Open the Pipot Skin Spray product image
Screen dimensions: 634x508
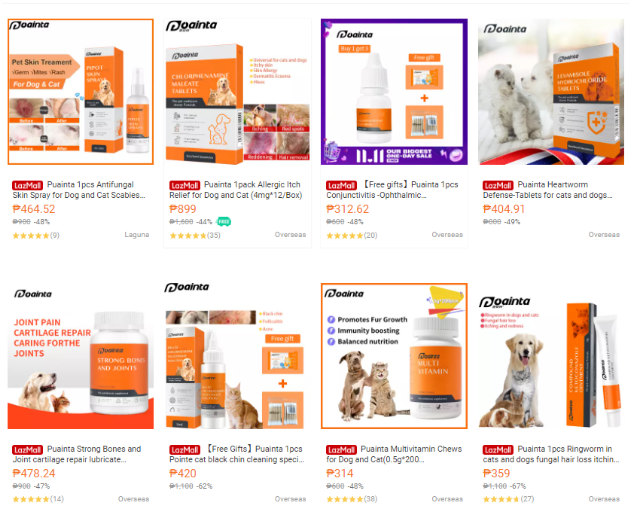(81, 92)
